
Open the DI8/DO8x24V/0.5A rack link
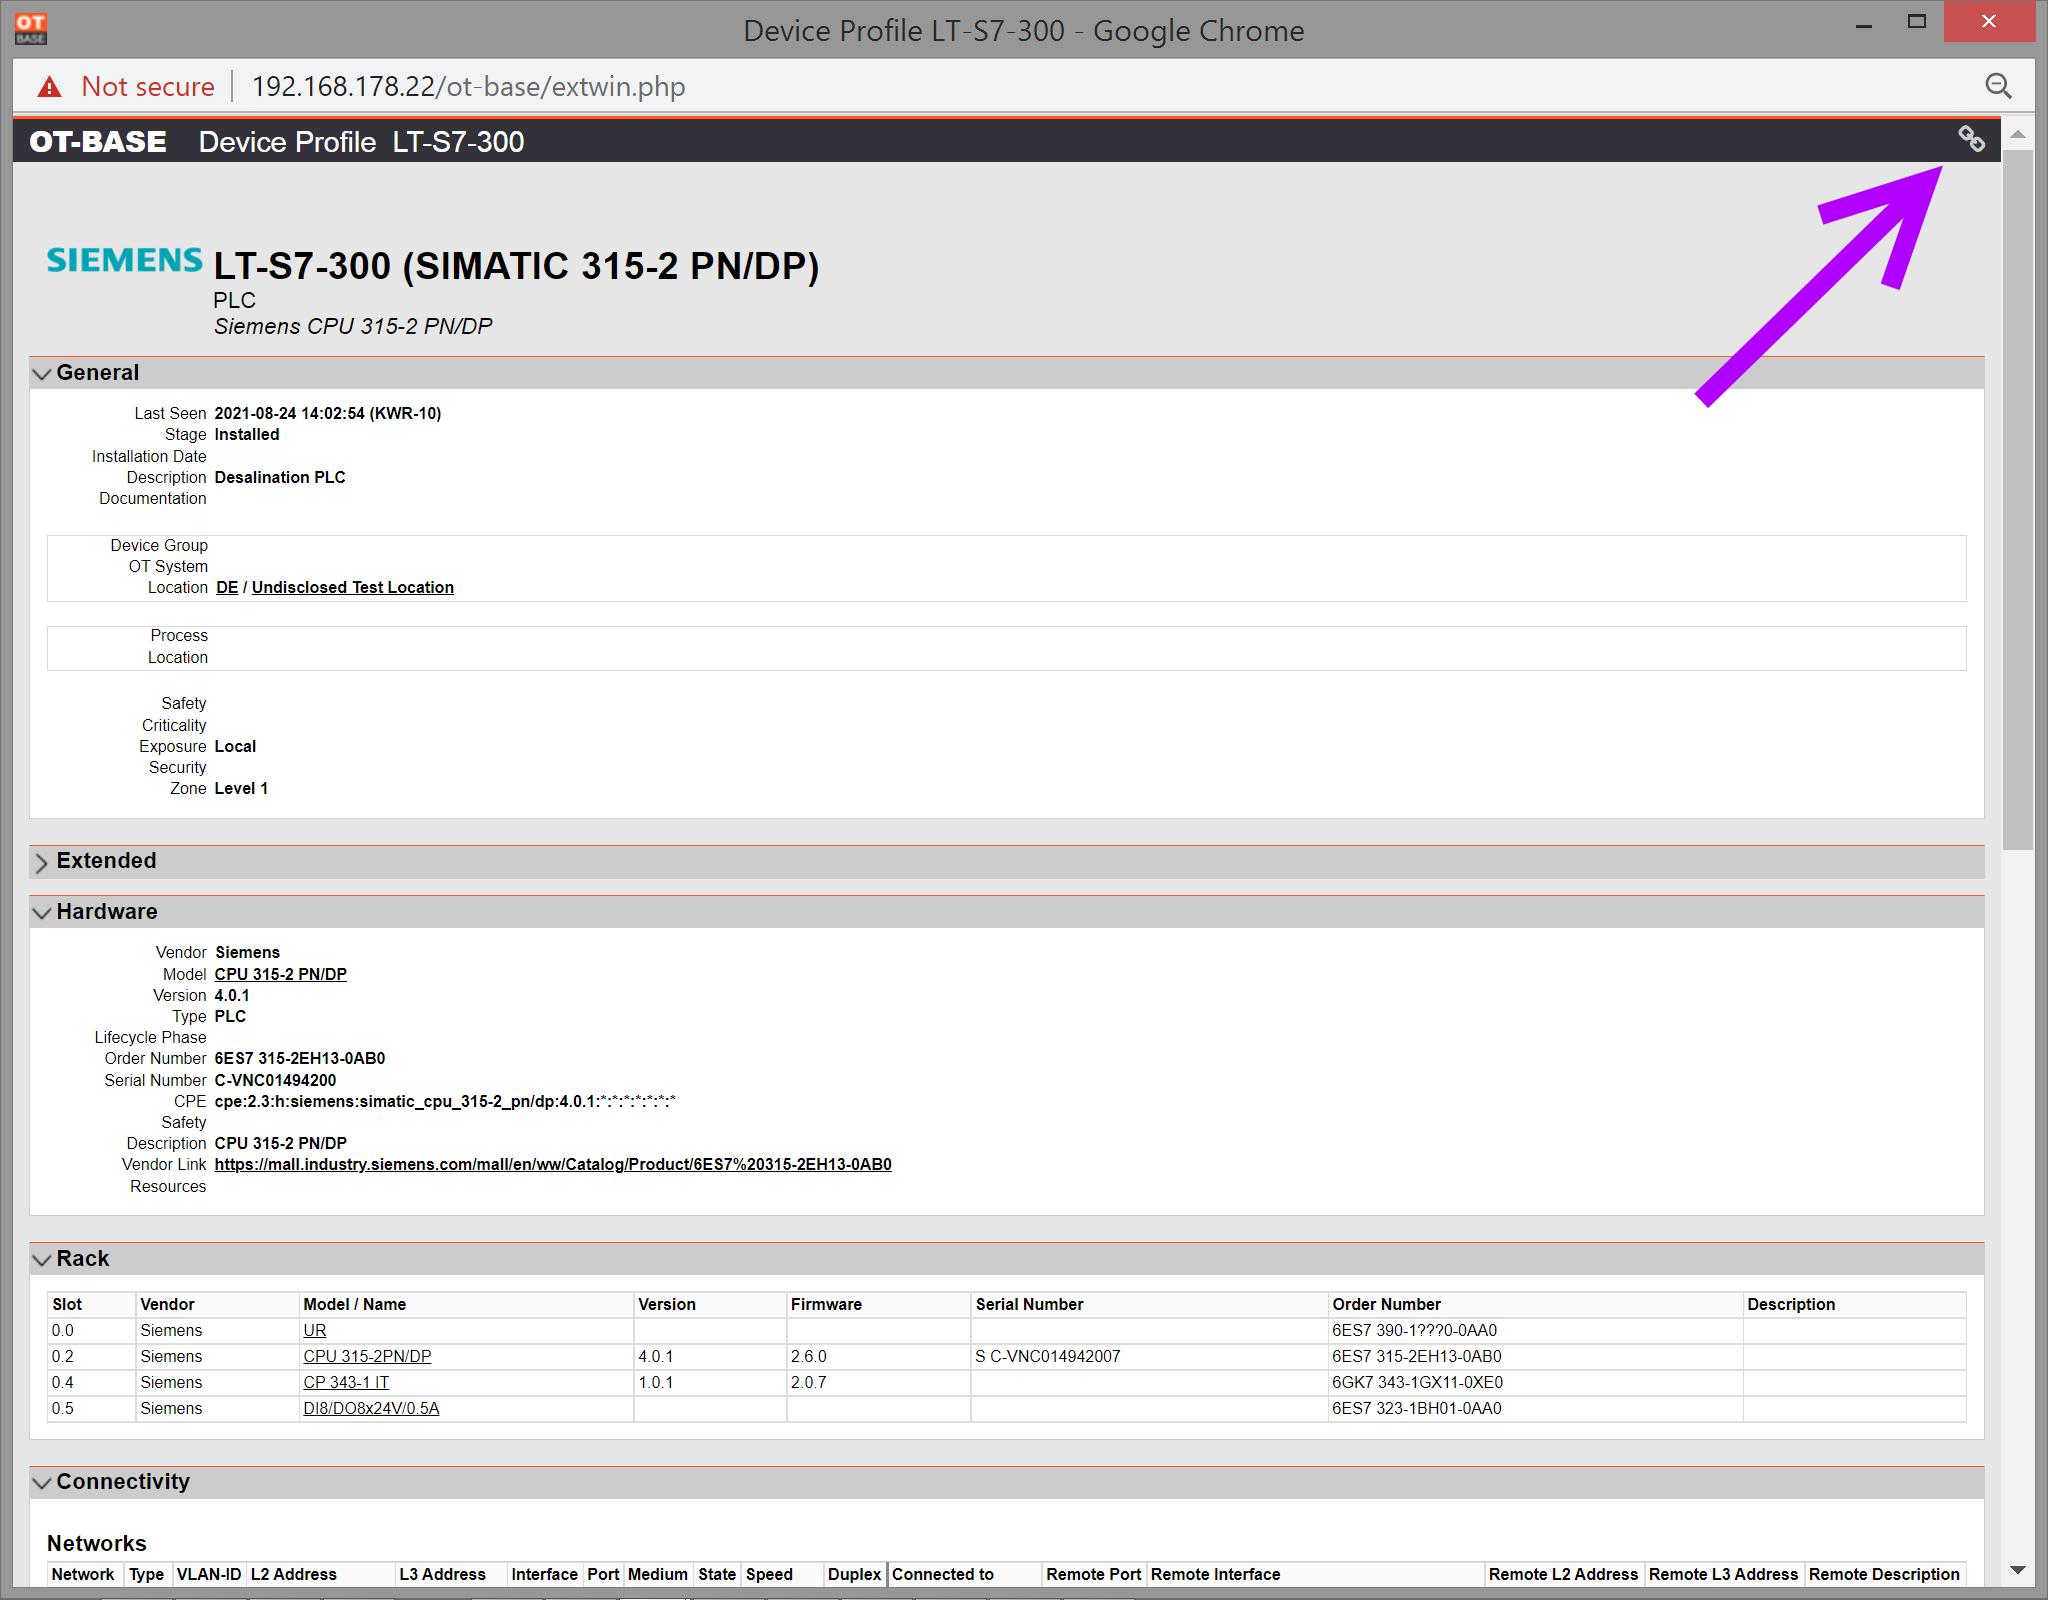[371, 1408]
